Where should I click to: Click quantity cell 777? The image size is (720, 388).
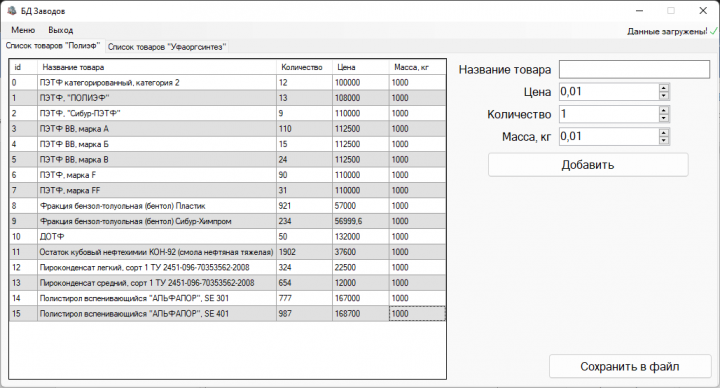click(304, 298)
